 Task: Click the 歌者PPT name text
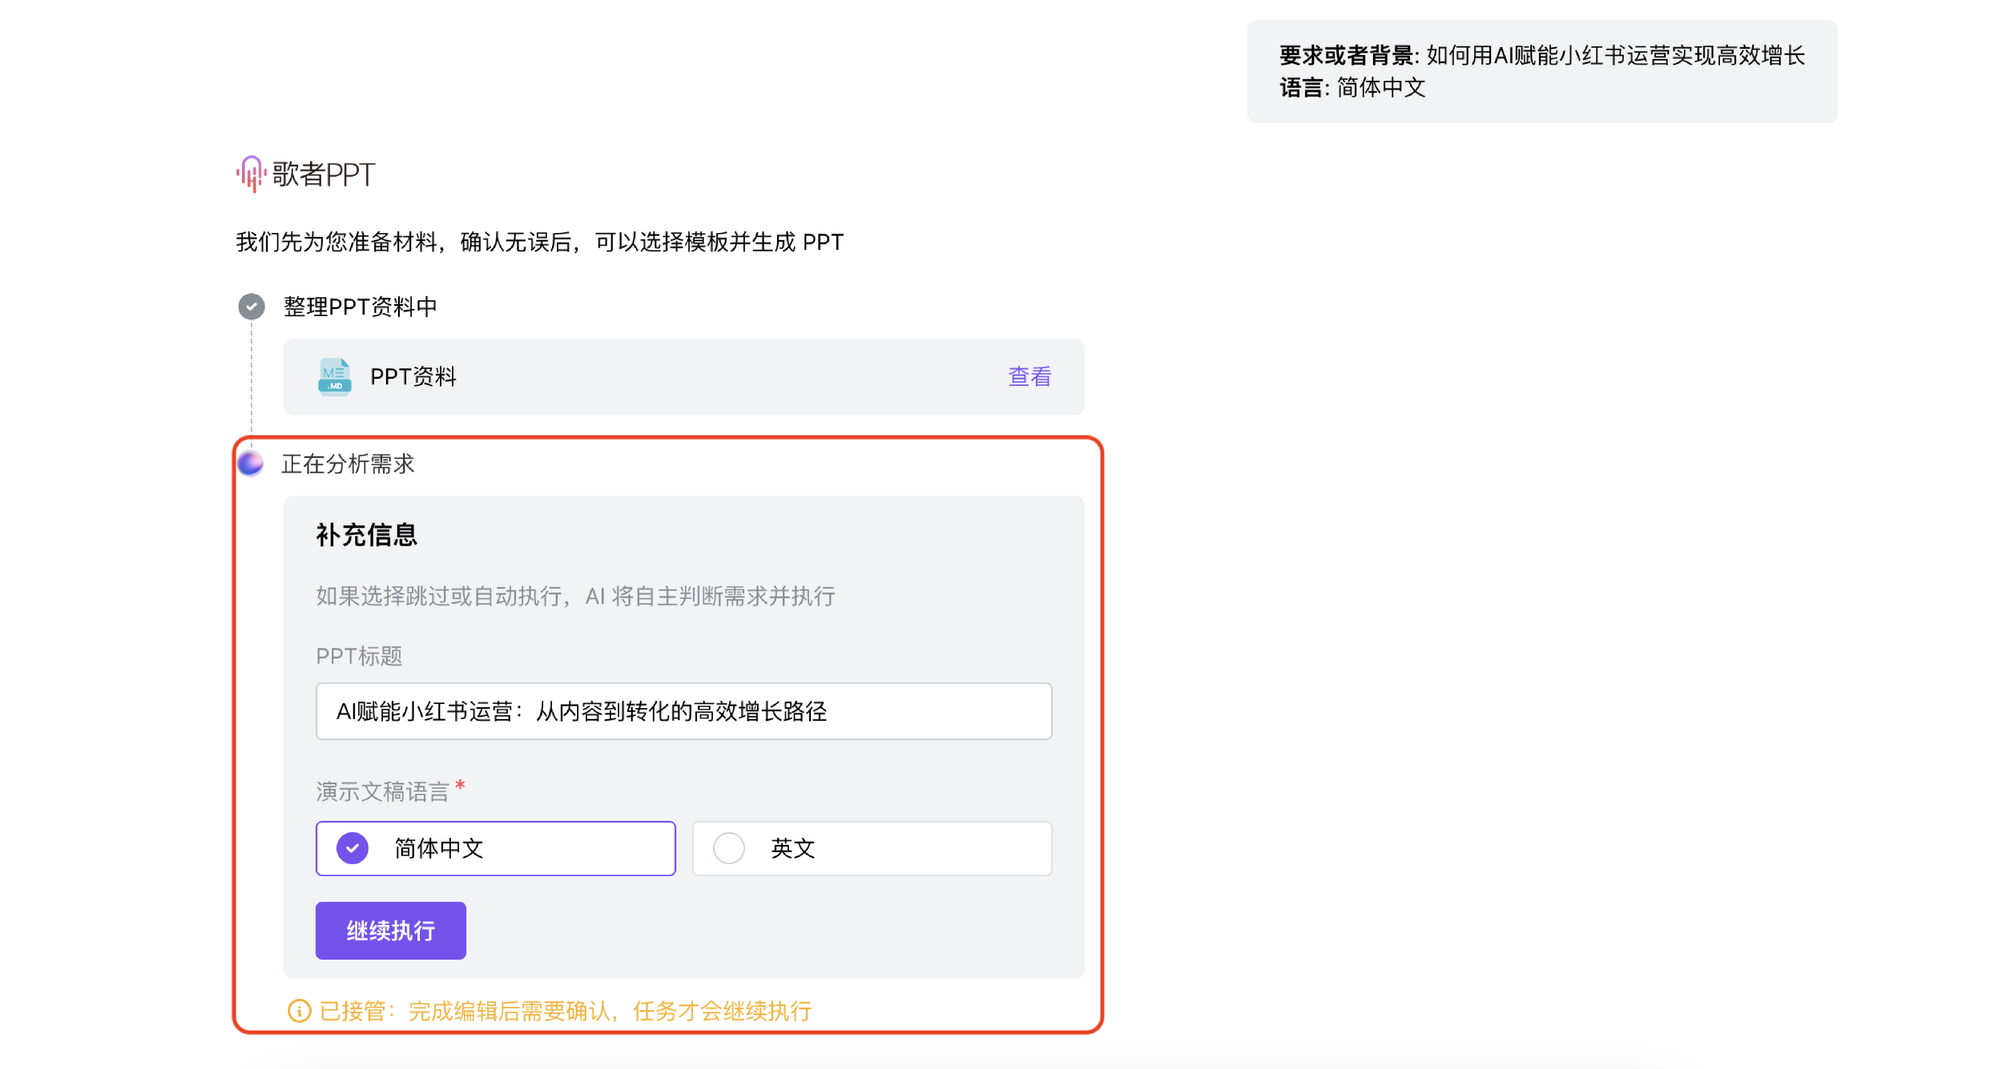(324, 174)
